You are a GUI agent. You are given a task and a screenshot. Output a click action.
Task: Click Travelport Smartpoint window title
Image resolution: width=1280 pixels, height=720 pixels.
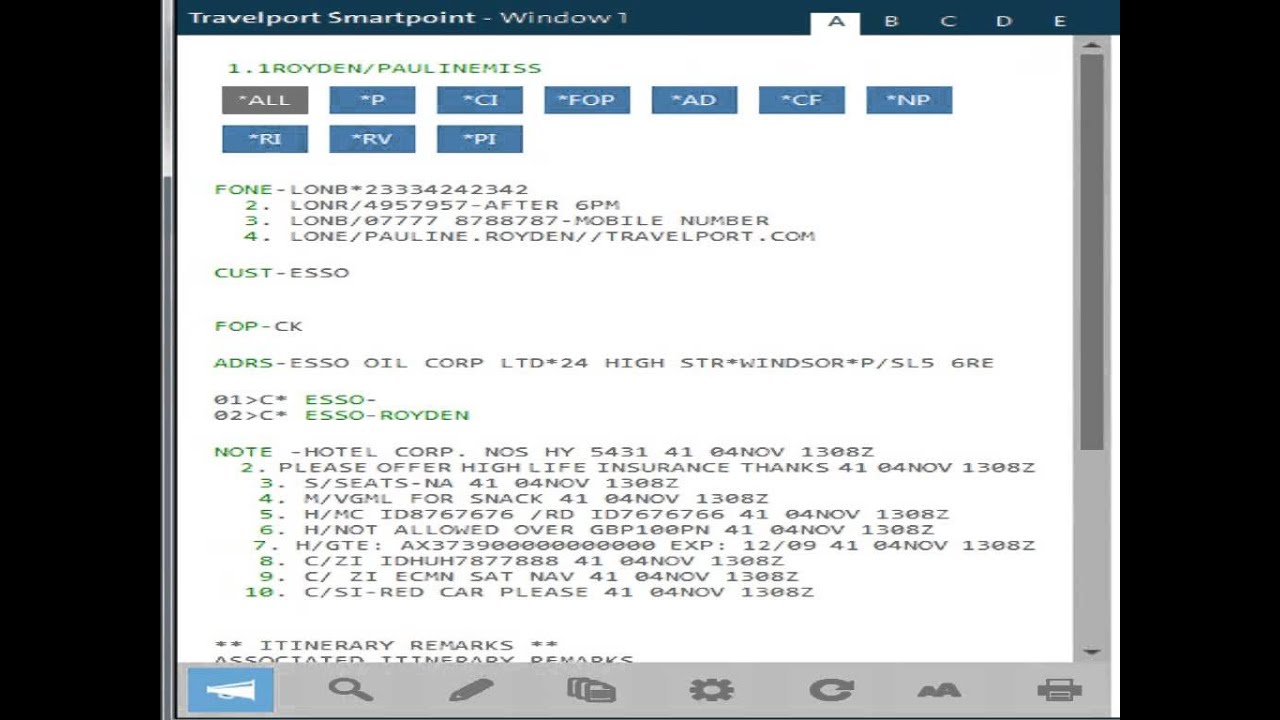(407, 18)
